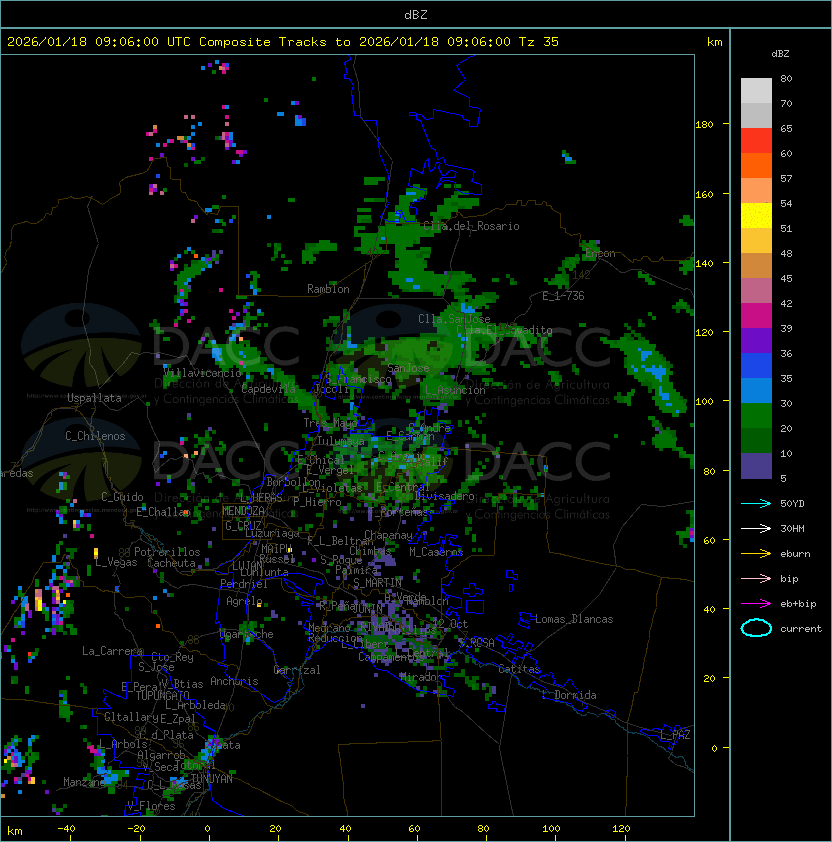
Task: Click the 'L_Vegas' map label
Action: point(116,562)
